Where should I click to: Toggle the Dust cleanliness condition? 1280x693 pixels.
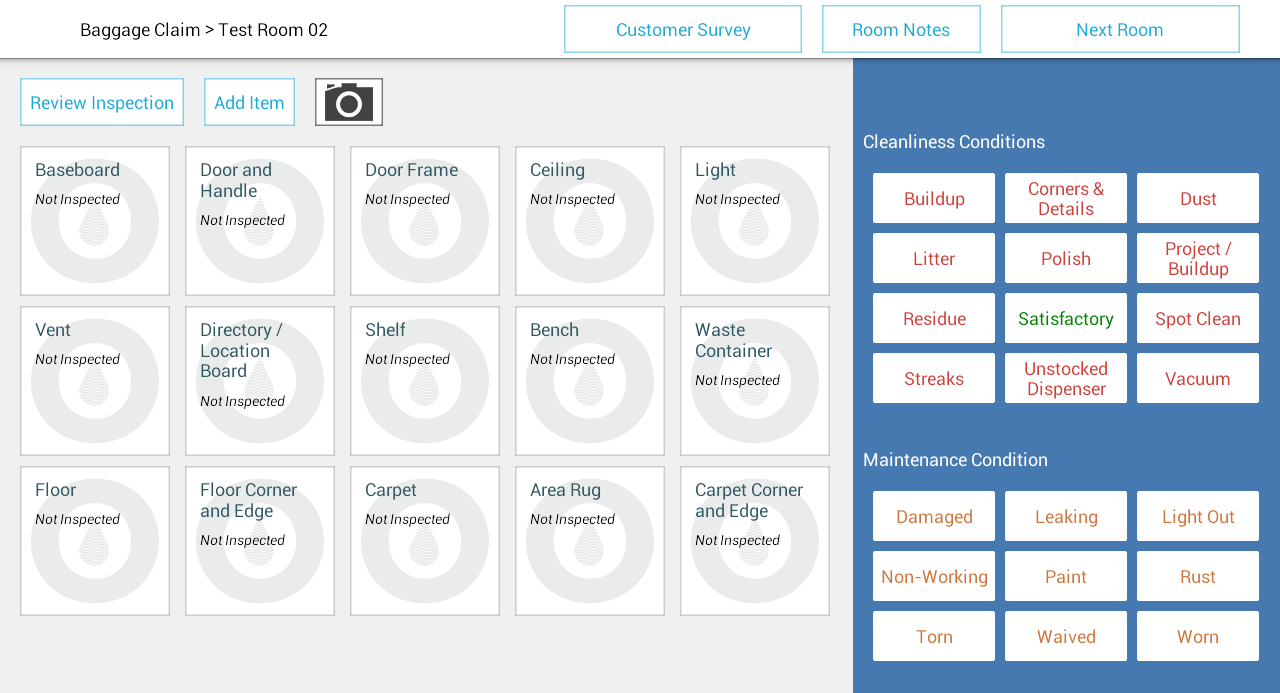(1198, 198)
